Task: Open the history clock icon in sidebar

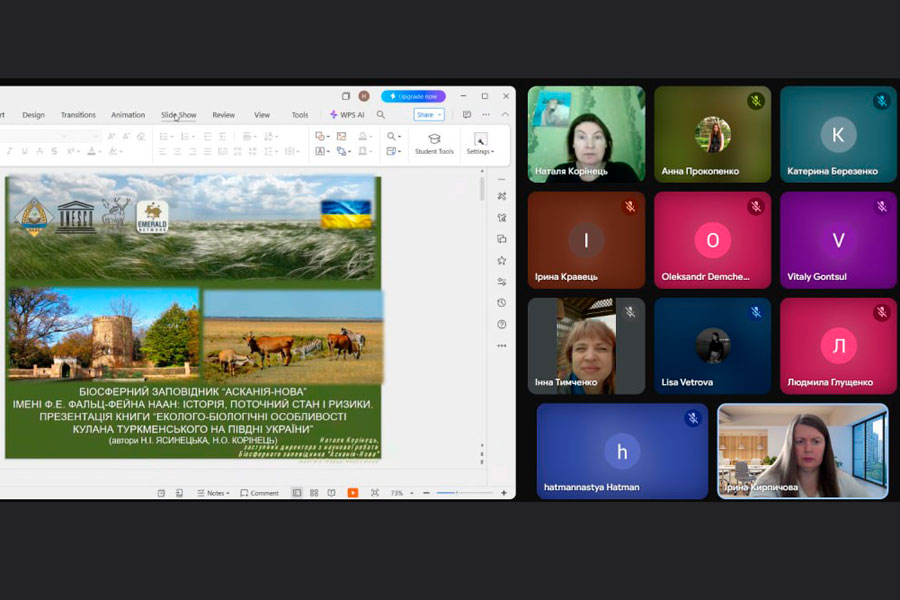Action: click(501, 303)
